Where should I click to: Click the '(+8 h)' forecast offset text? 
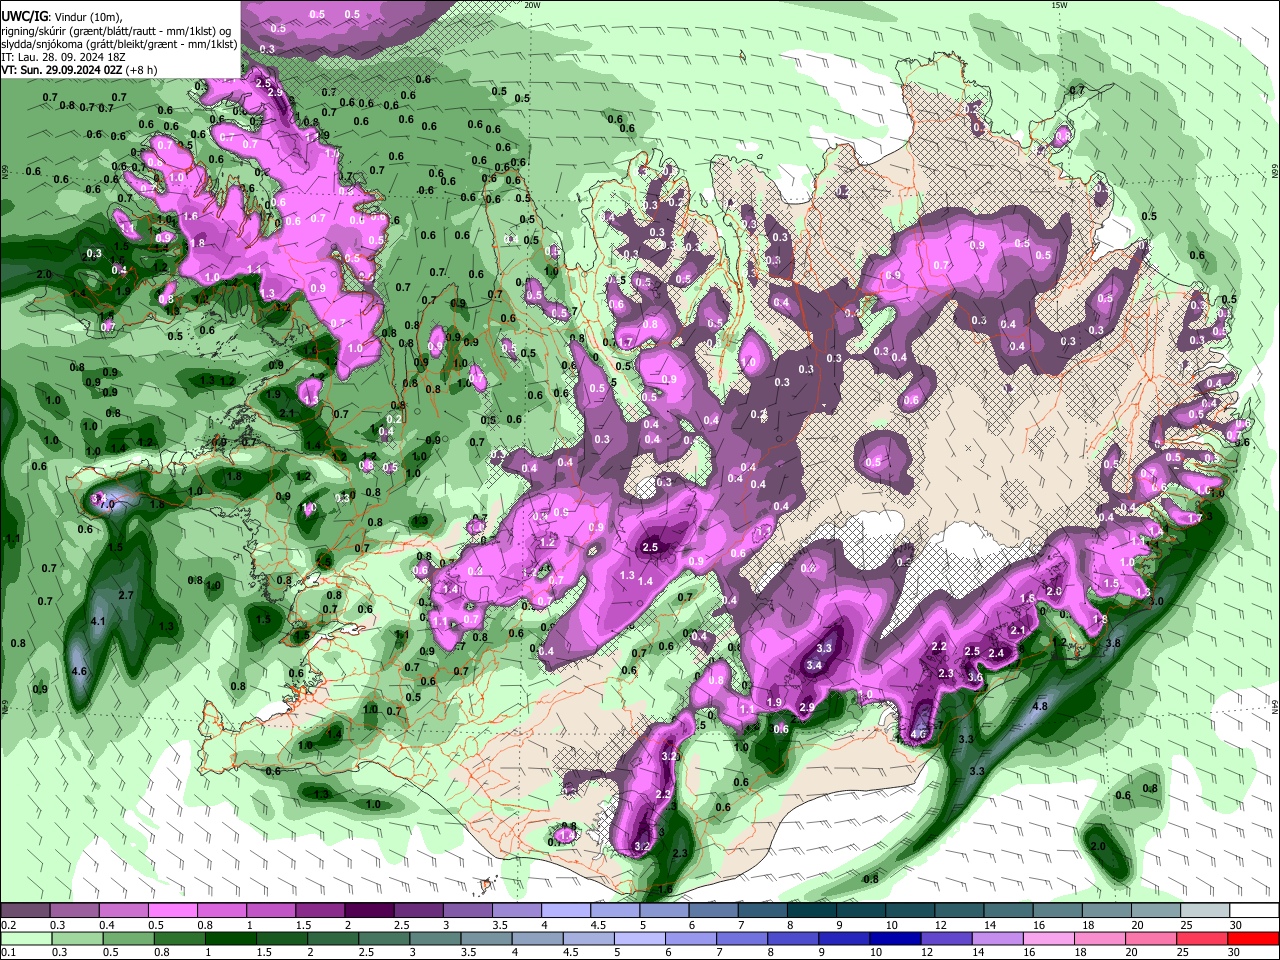tap(142, 71)
